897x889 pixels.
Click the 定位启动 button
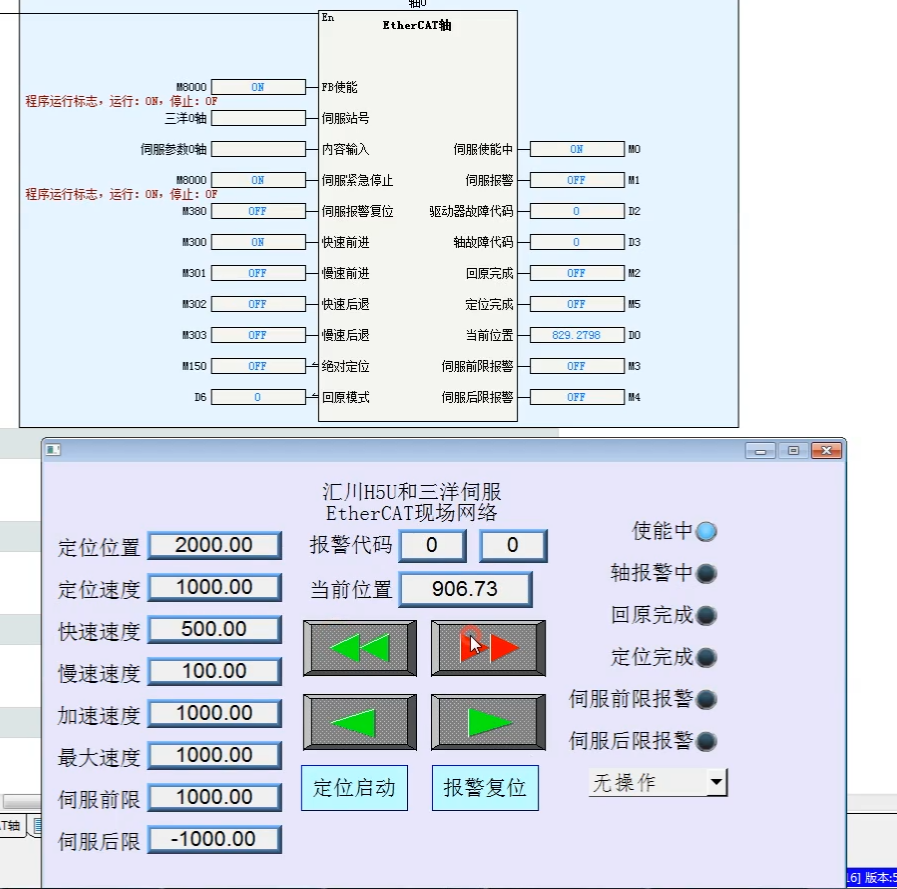tap(354, 788)
